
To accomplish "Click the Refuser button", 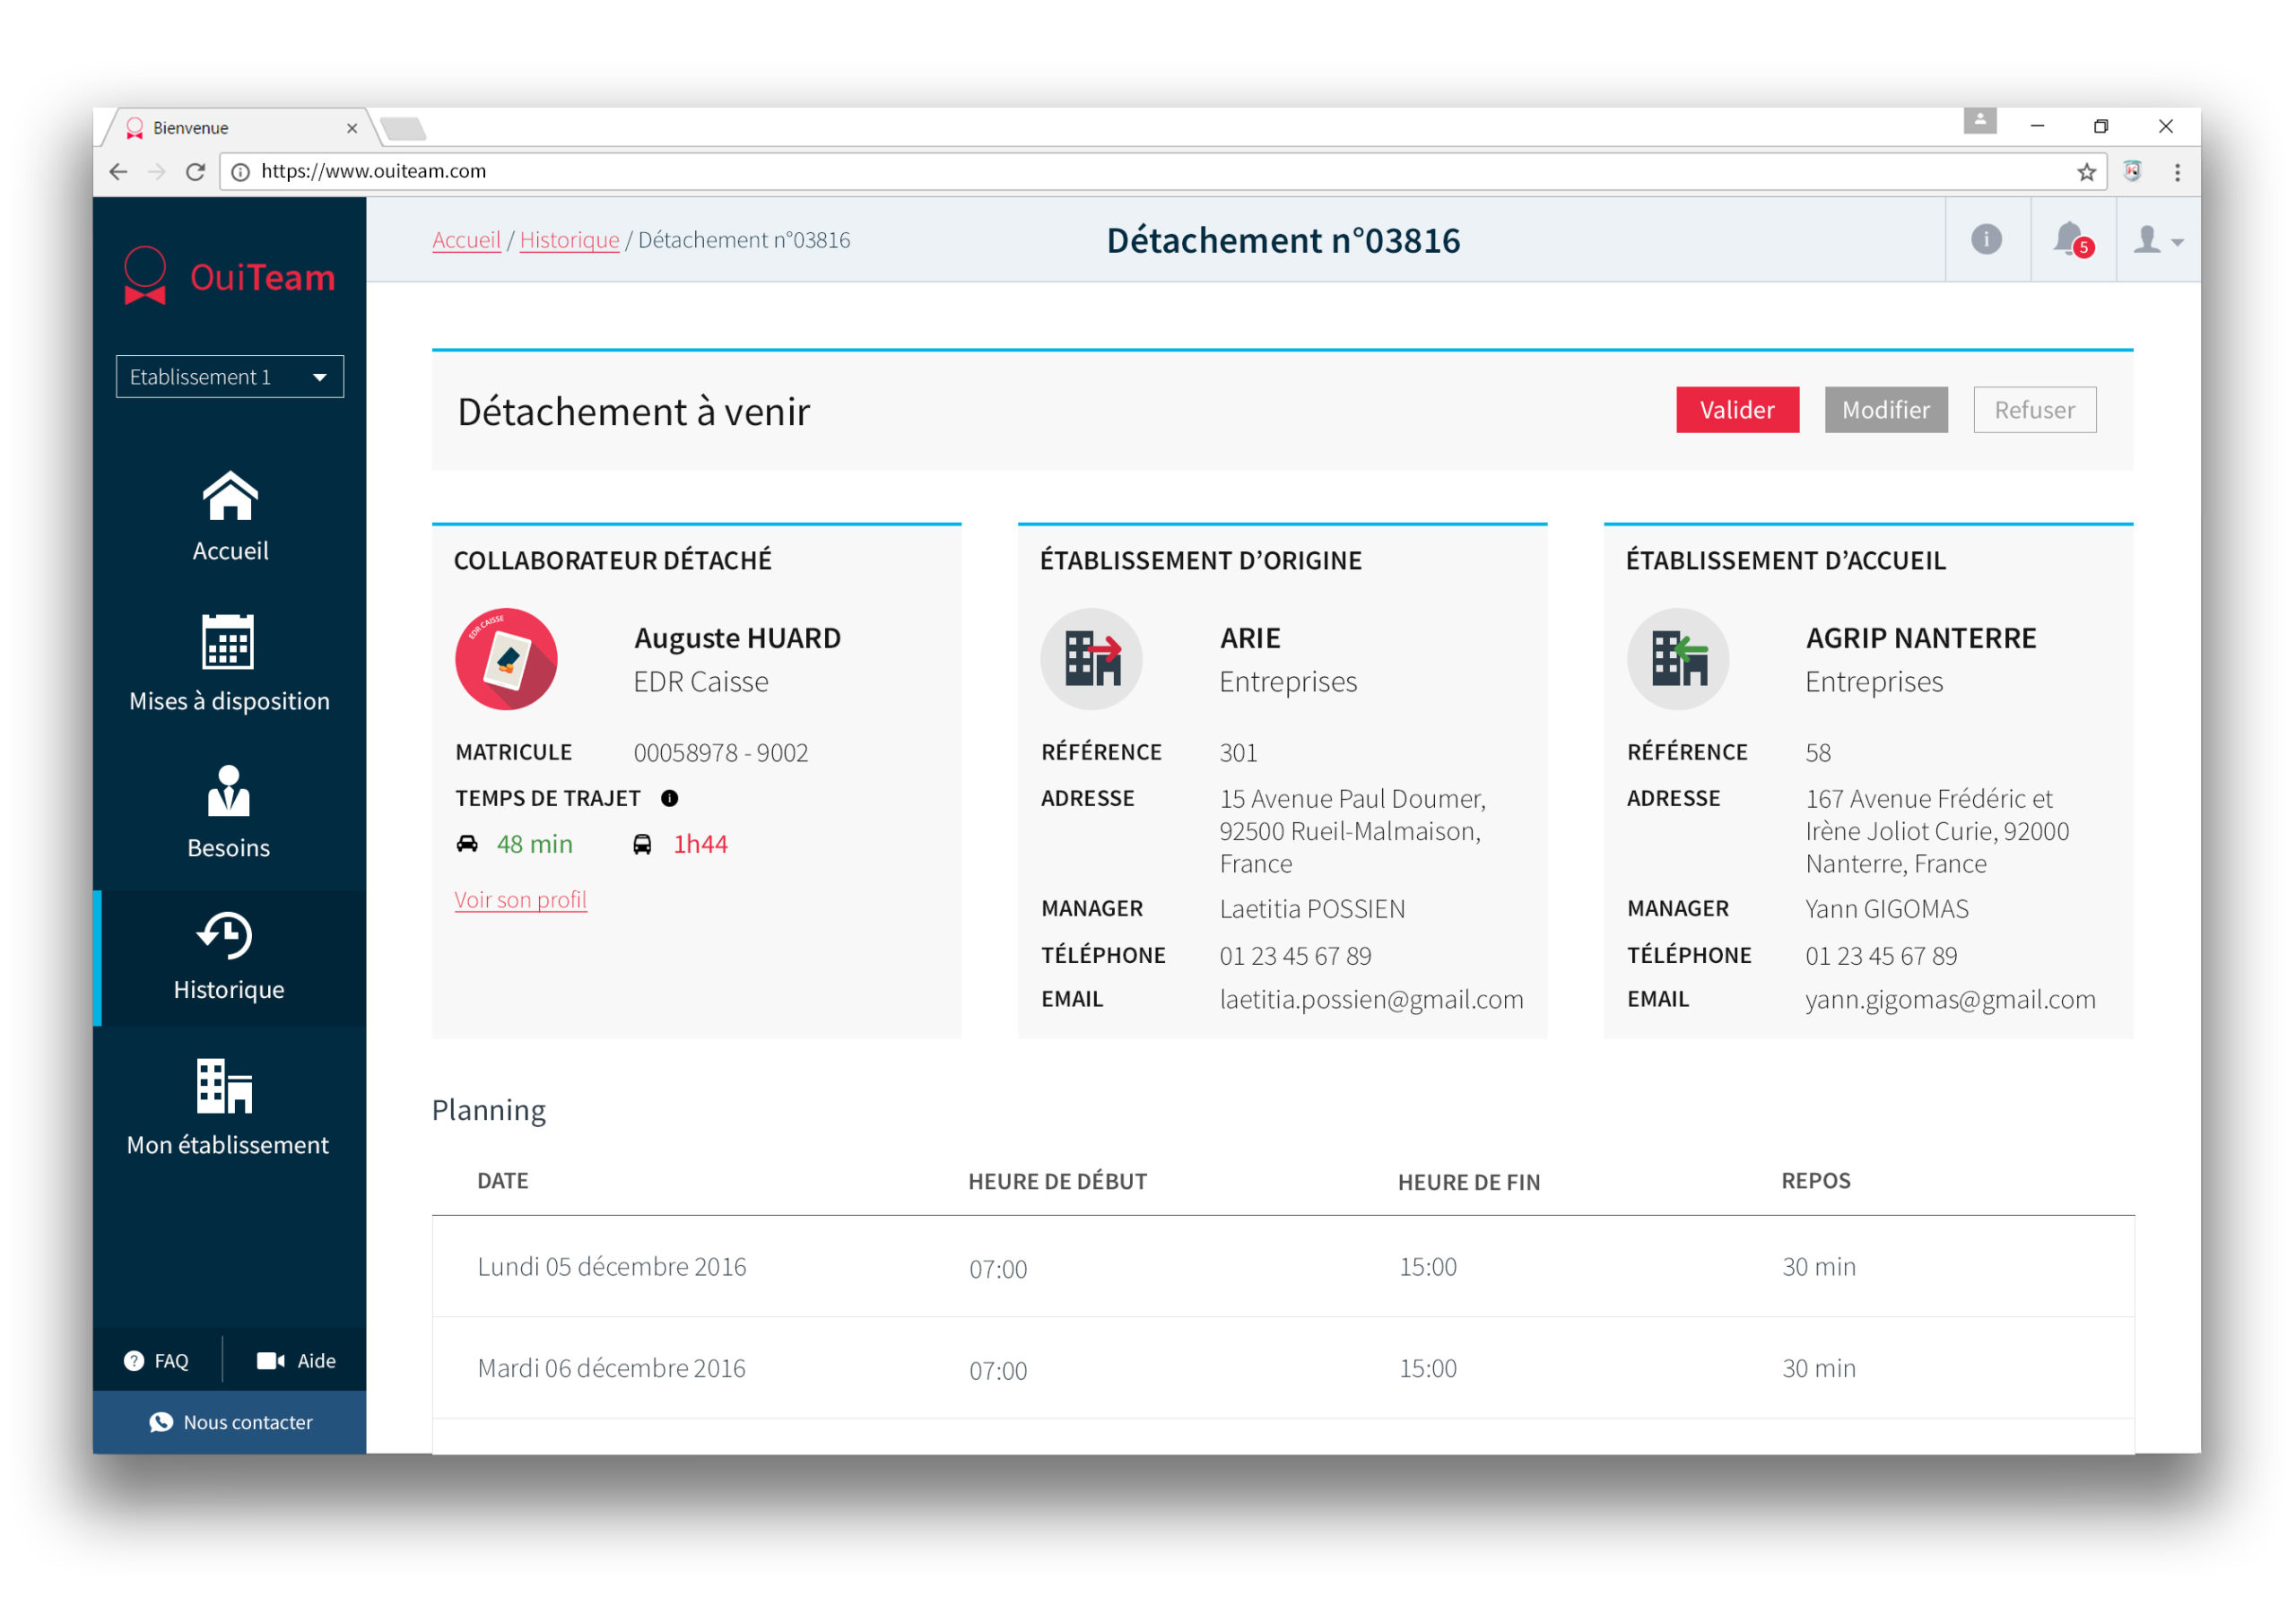I will point(2034,410).
